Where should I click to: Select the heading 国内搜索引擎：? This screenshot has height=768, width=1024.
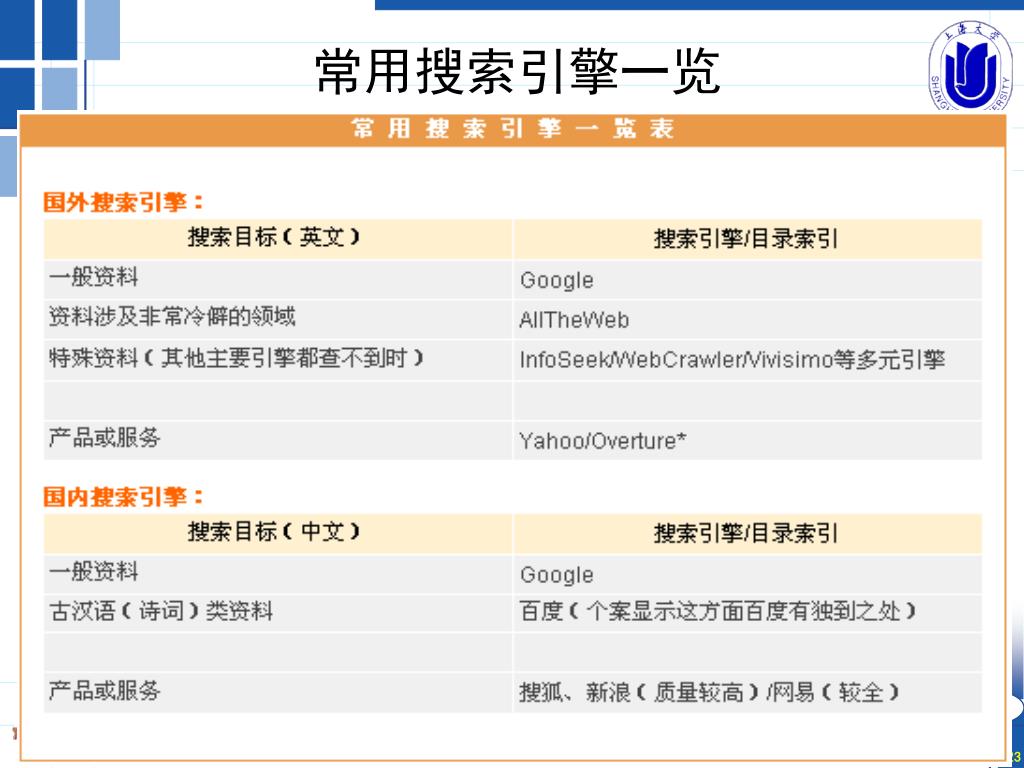coord(123,496)
